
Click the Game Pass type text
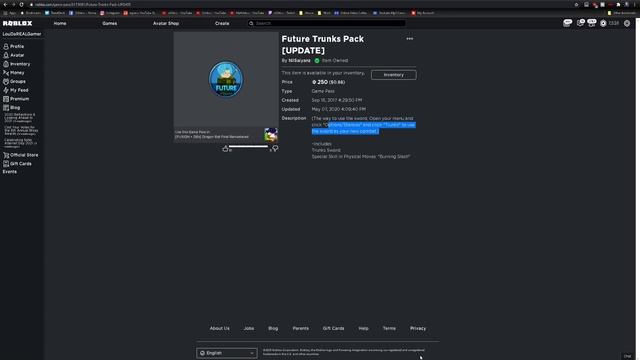pyautogui.click(x=323, y=91)
